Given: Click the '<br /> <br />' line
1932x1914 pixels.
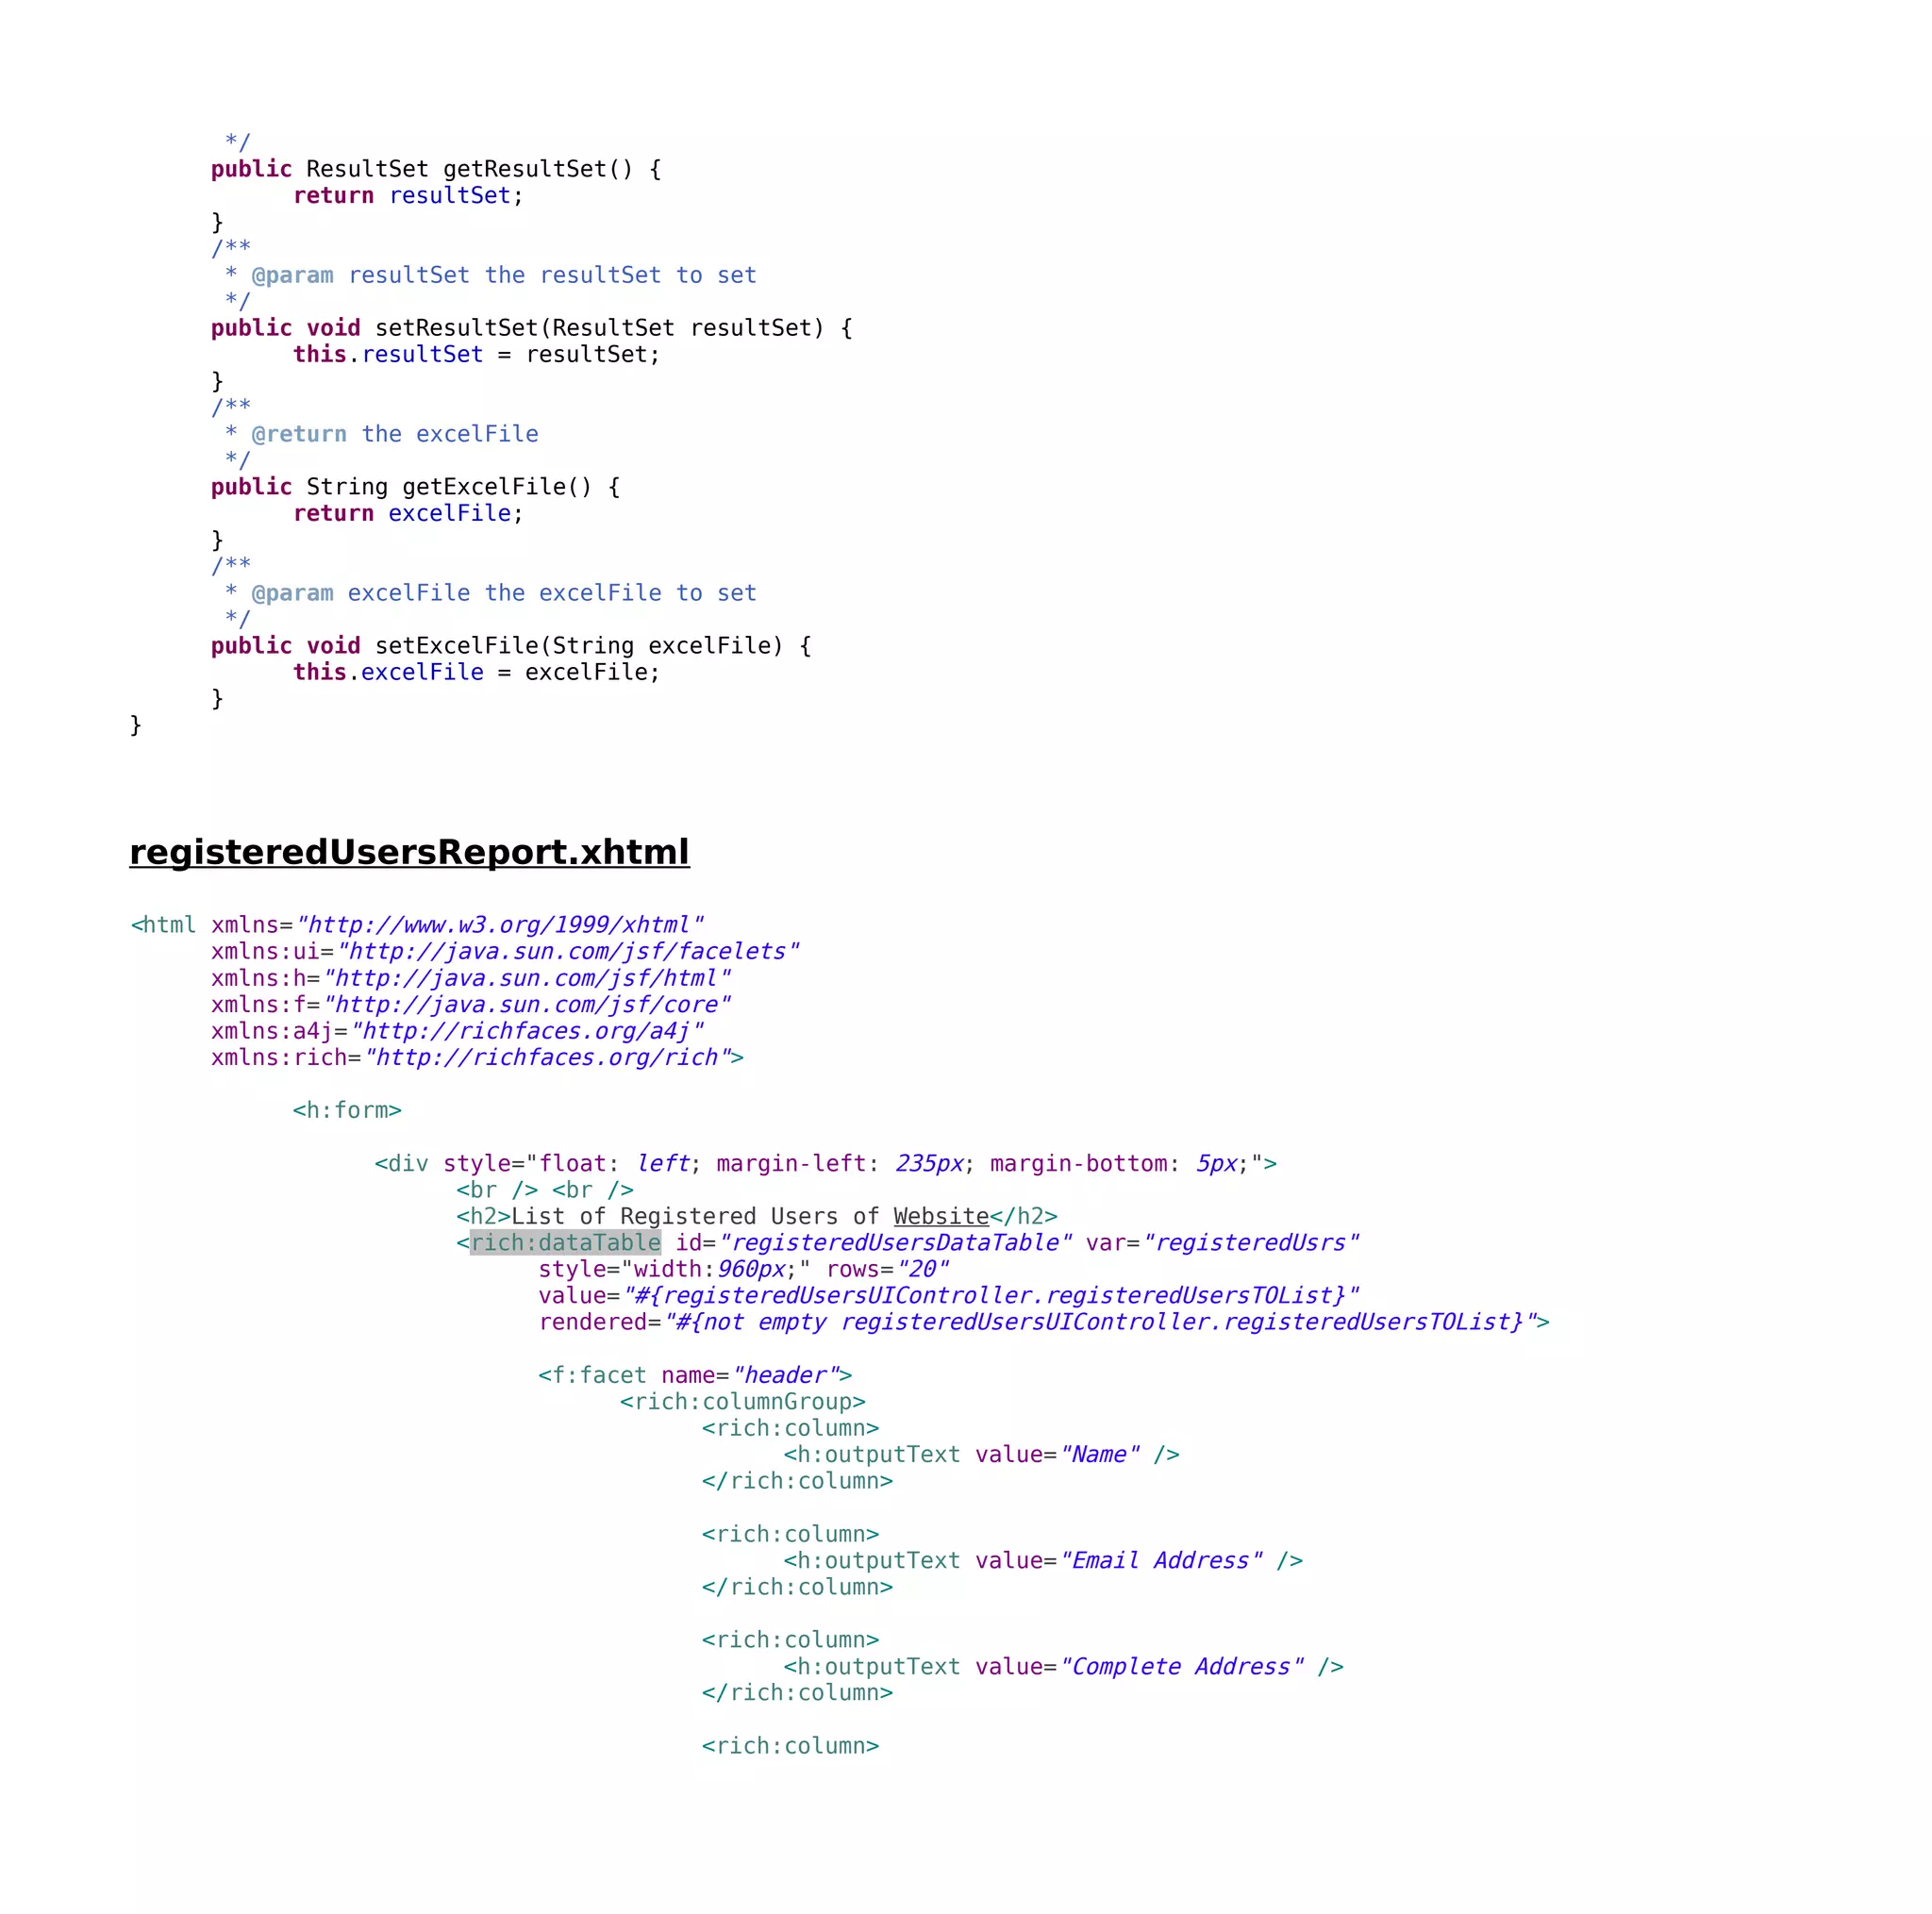Looking at the screenshot, I should [x=545, y=1190].
